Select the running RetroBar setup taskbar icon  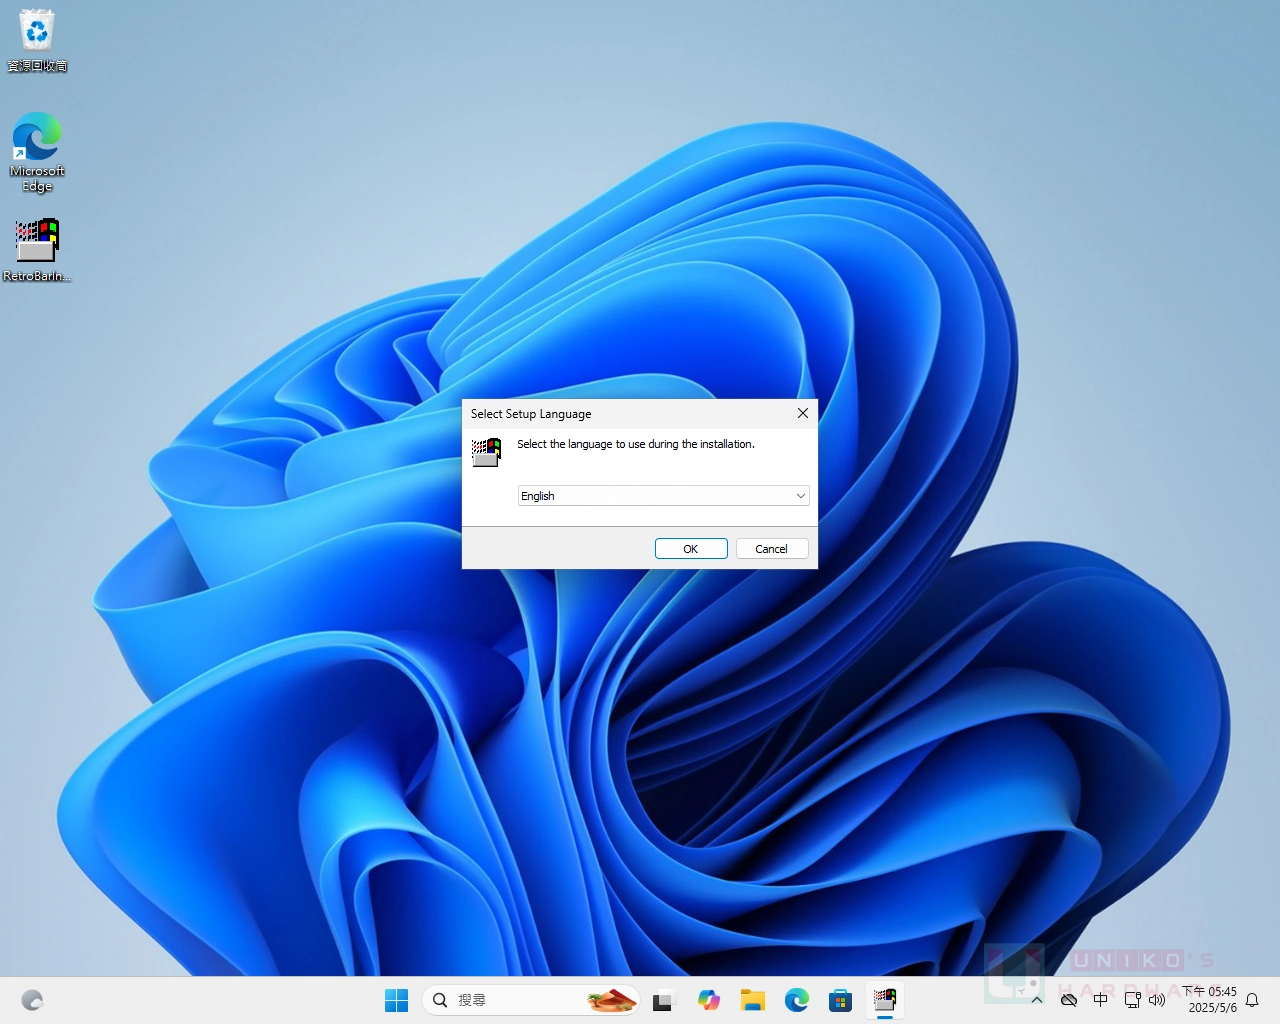click(885, 1000)
